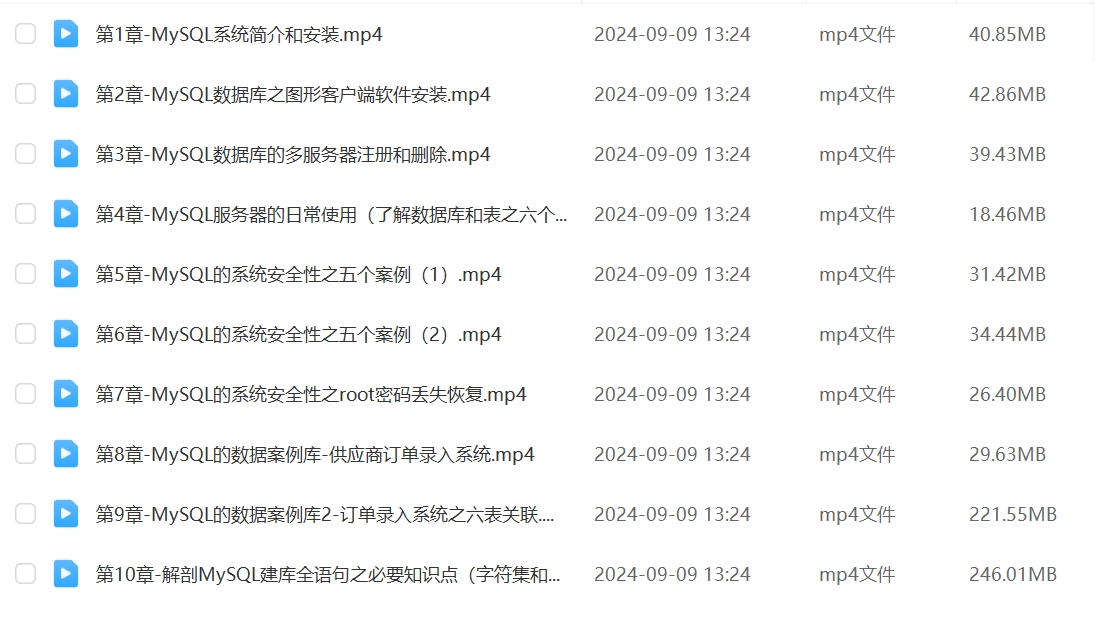Image resolution: width=1095 pixels, height=636 pixels.
Task: Click the video icon for 第3章 多服务器注册和删除
Action: [x=66, y=154]
